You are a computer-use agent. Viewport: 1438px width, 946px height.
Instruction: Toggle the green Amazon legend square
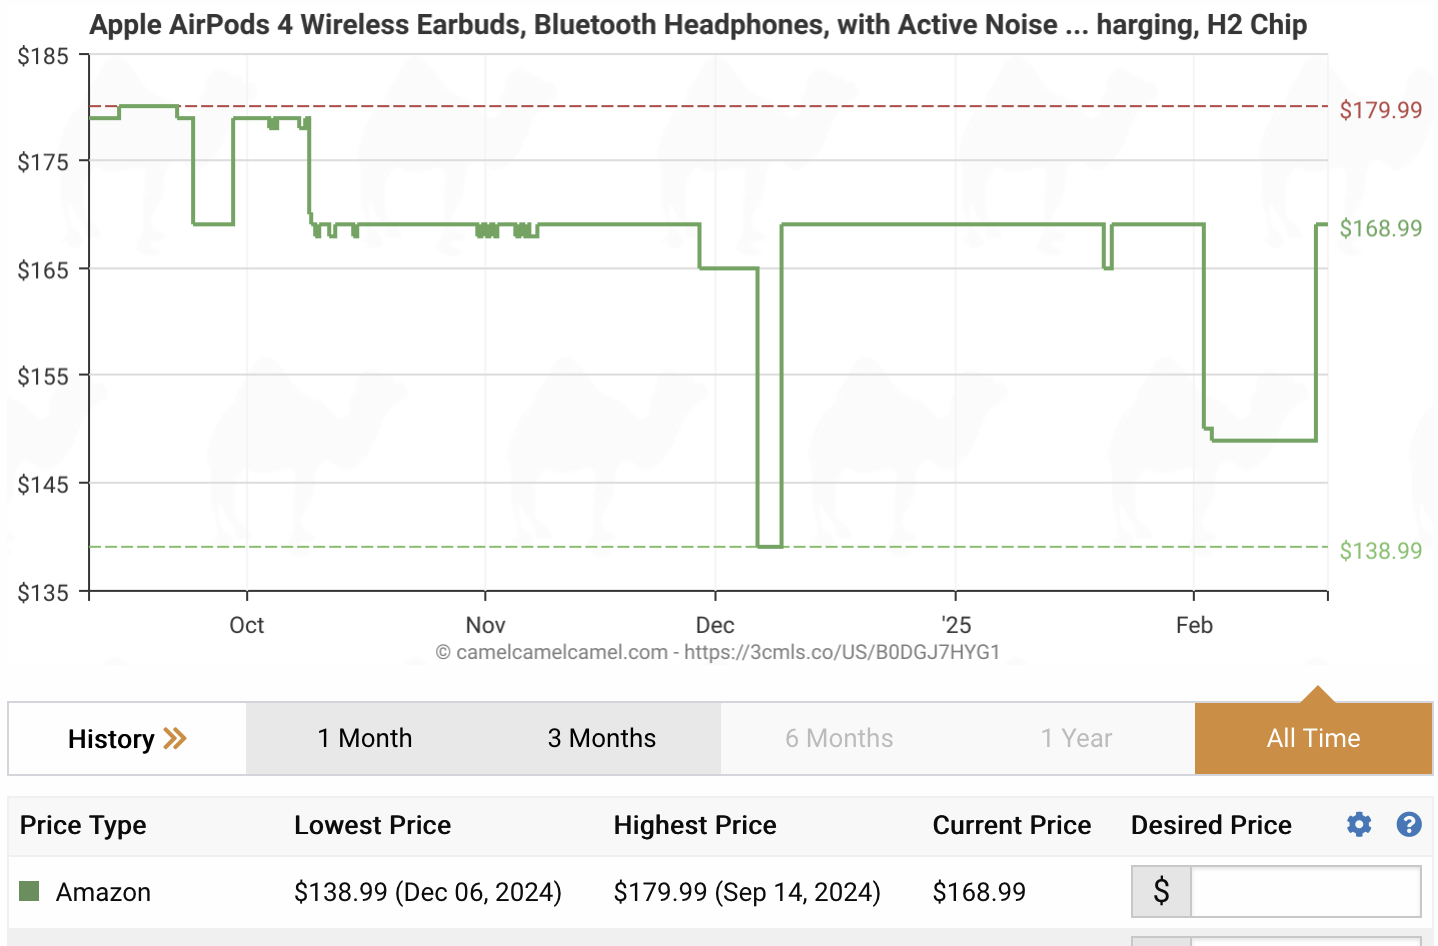(29, 890)
